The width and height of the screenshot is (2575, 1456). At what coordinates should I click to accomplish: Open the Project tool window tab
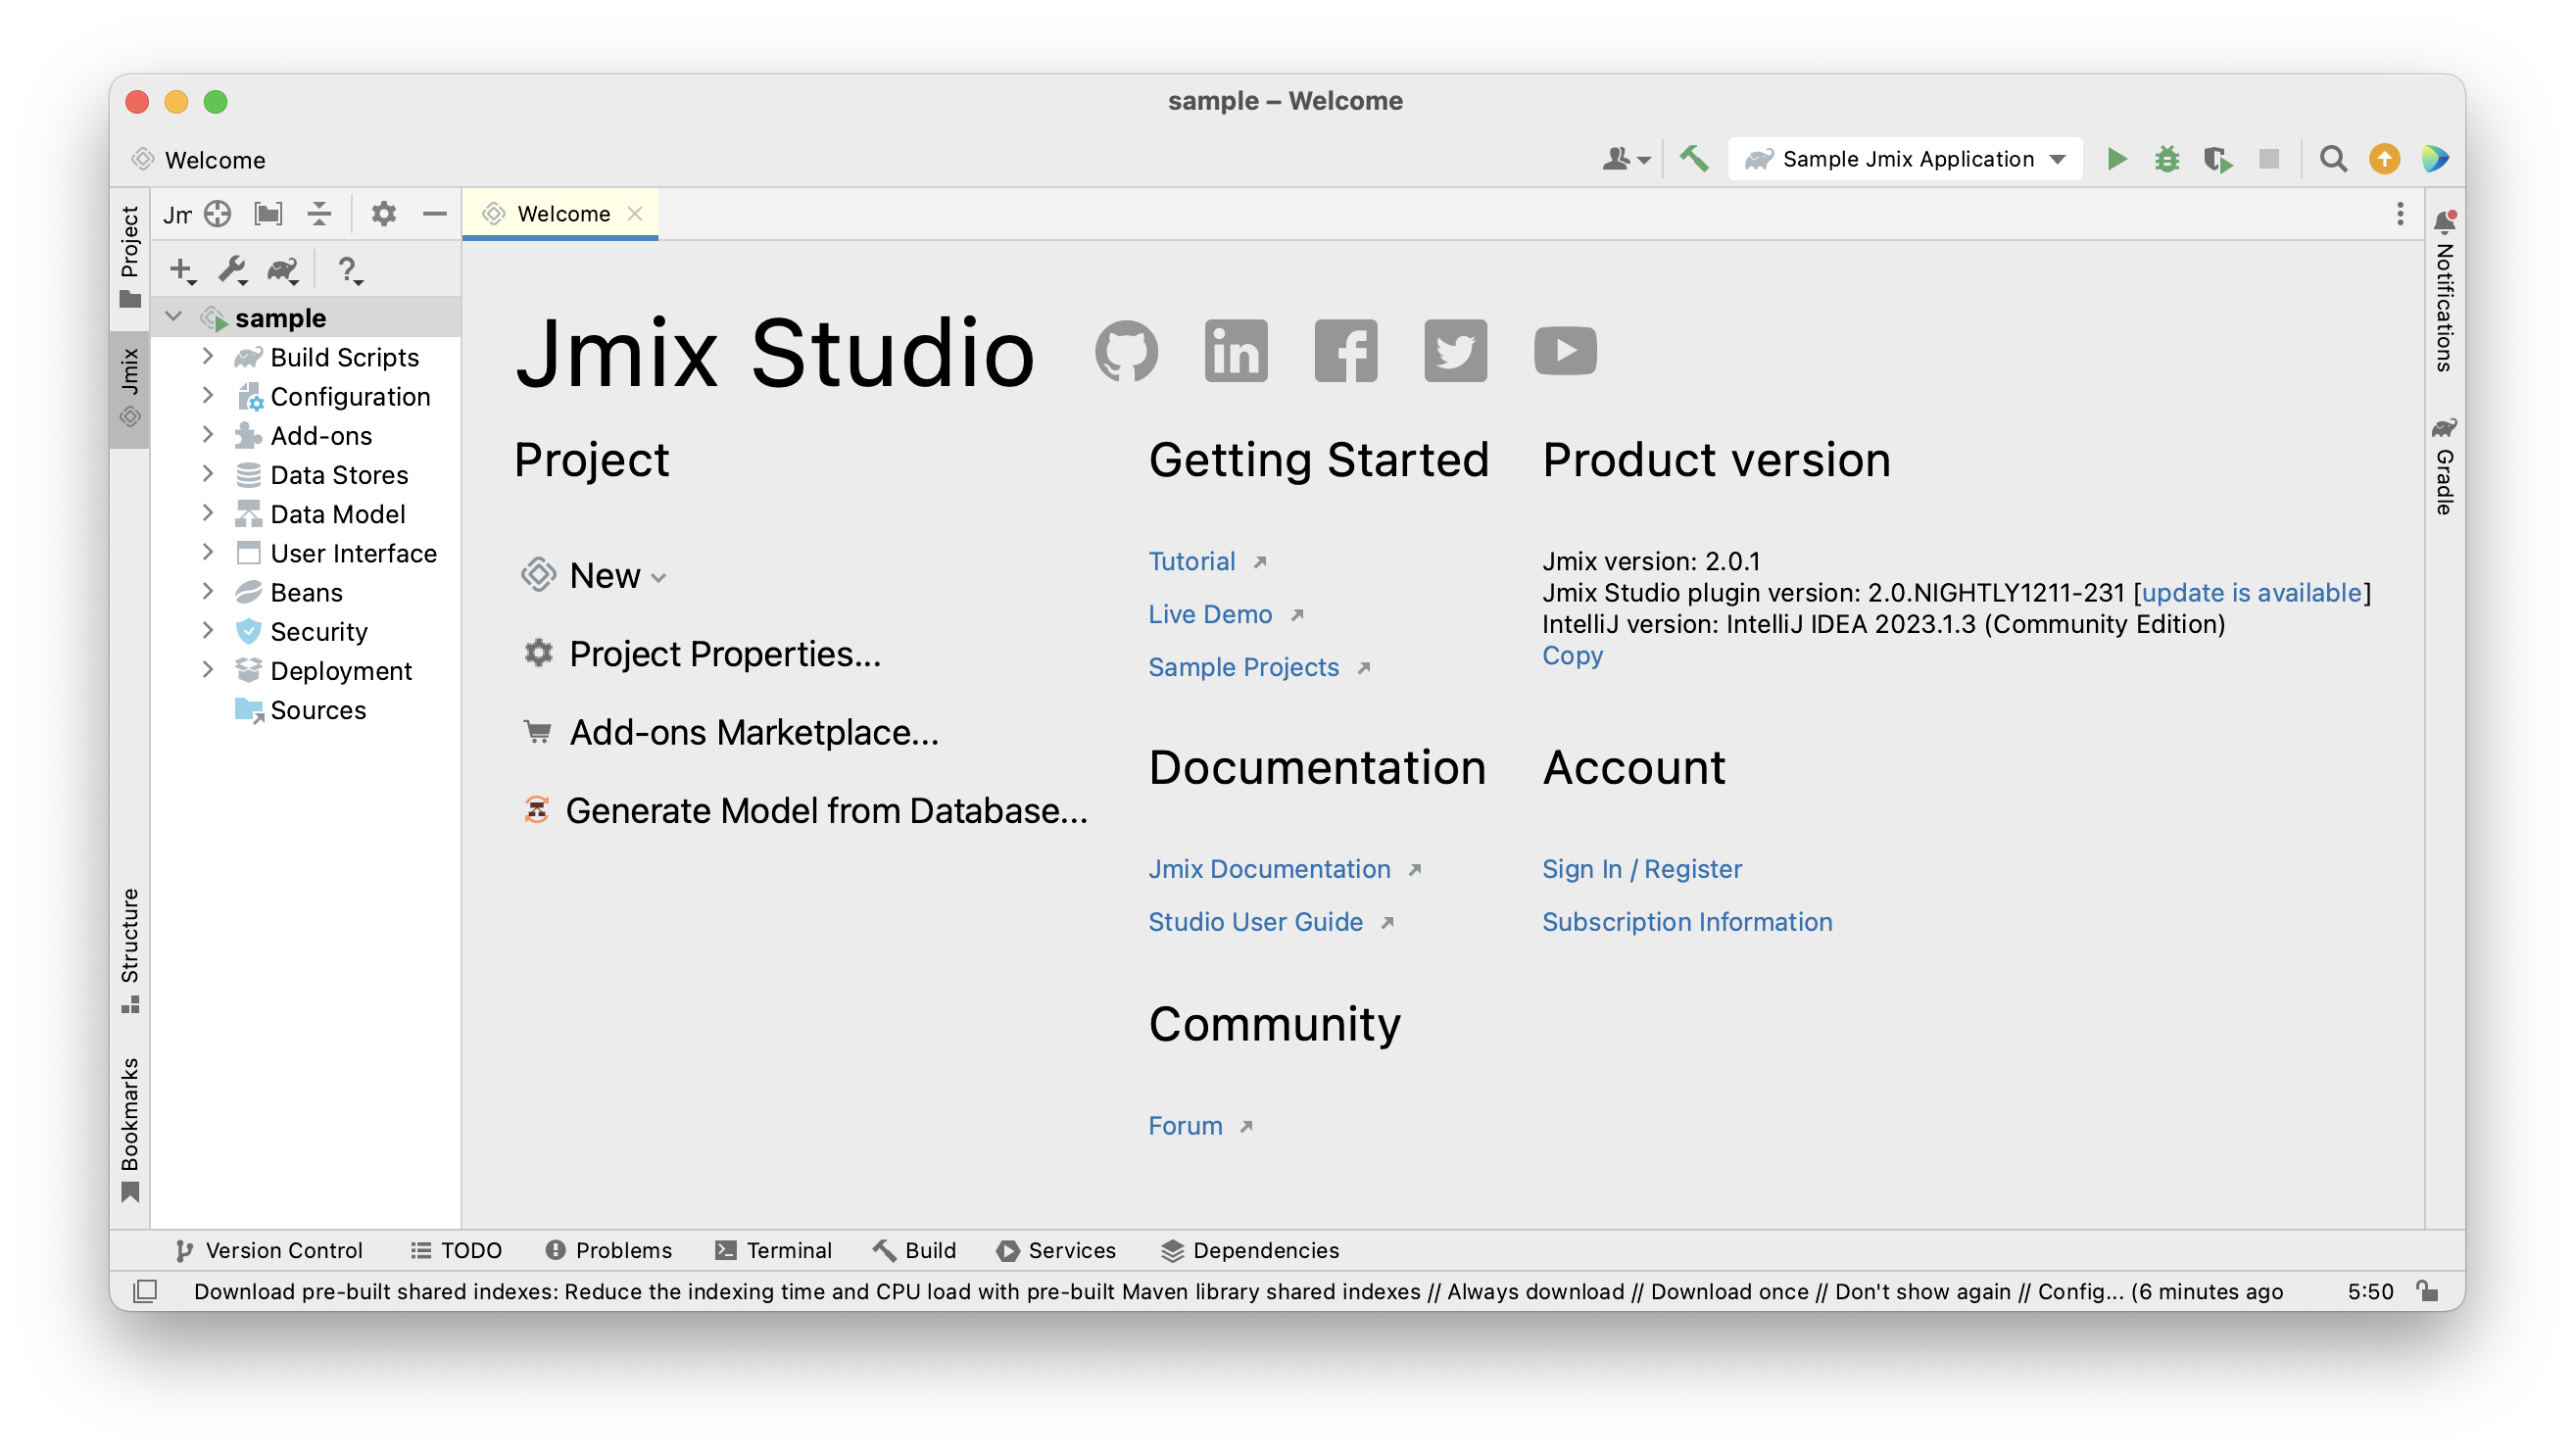click(130, 256)
